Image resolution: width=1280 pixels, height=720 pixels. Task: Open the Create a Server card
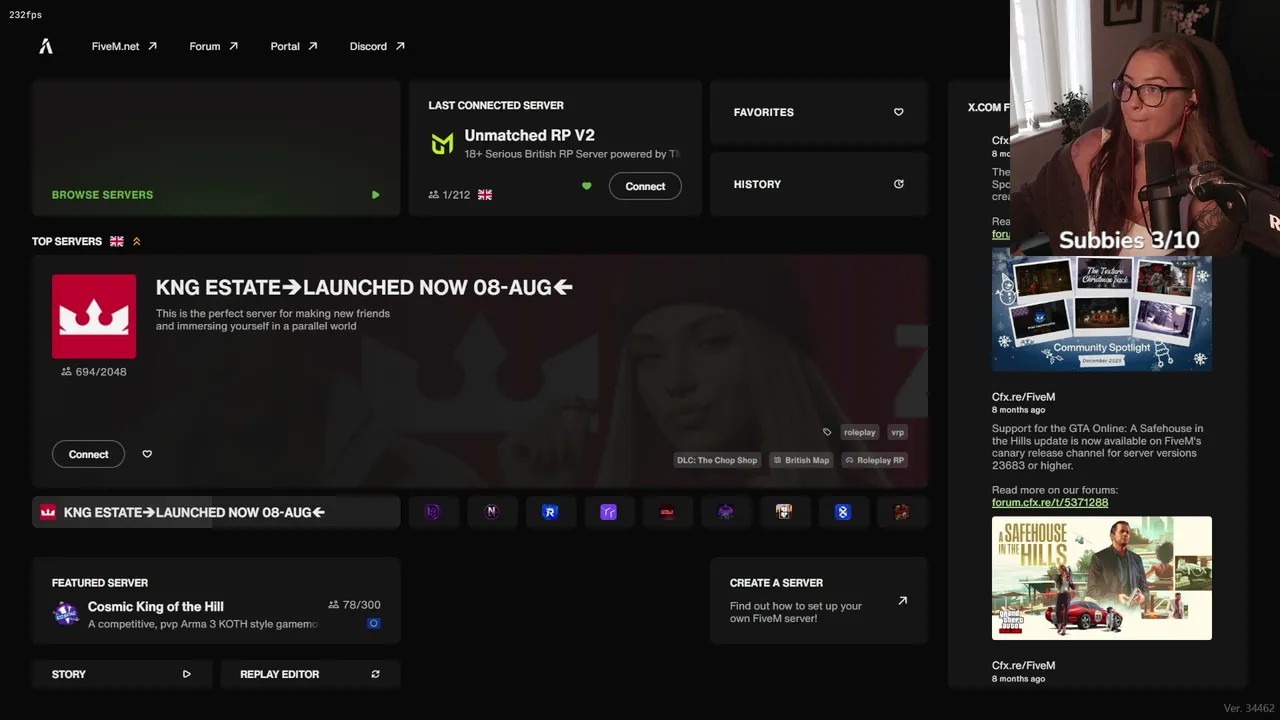pyautogui.click(x=819, y=601)
